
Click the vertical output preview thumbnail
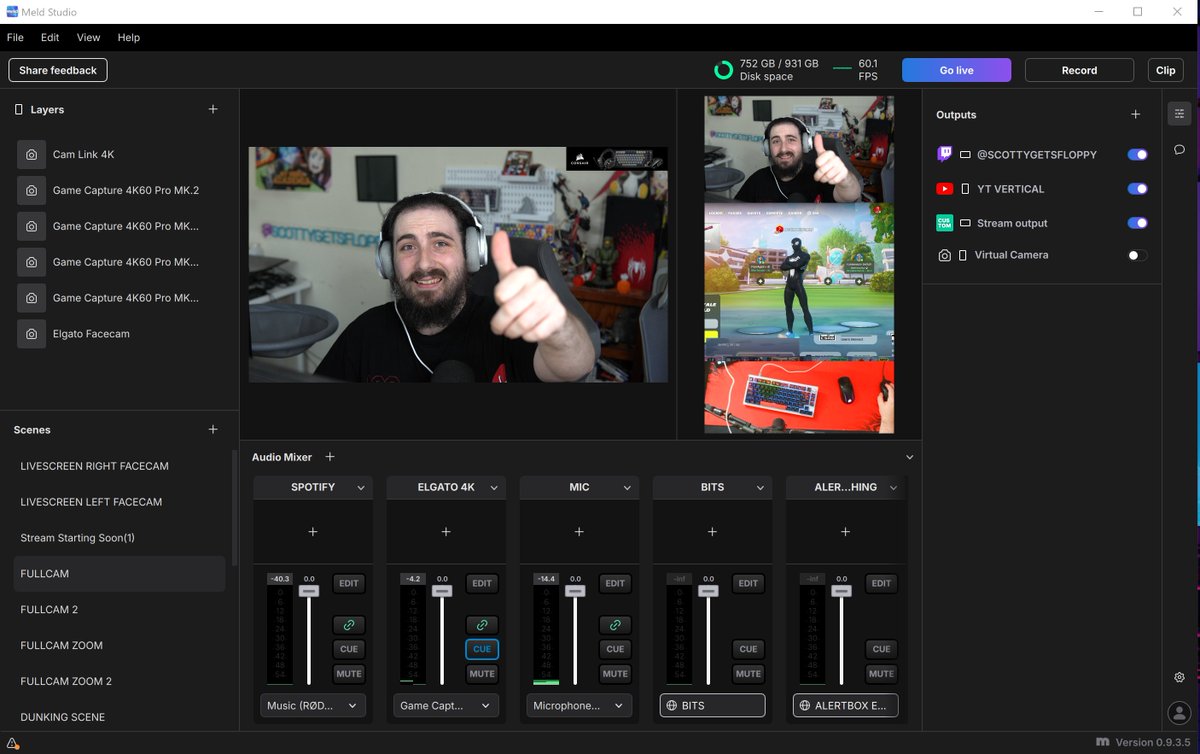799,264
